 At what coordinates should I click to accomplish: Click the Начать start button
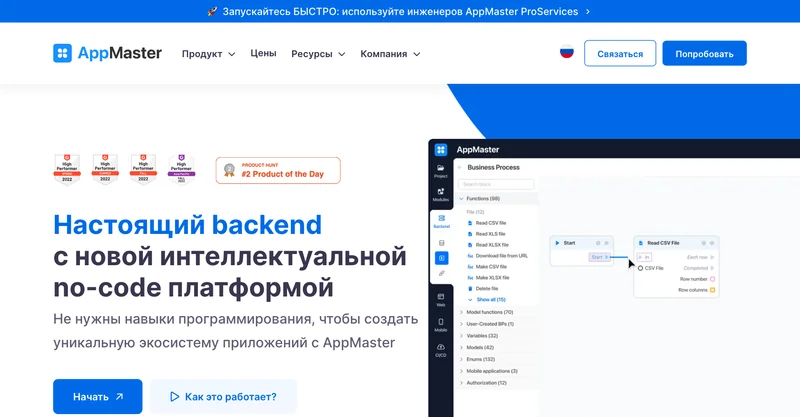[x=97, y=397]
